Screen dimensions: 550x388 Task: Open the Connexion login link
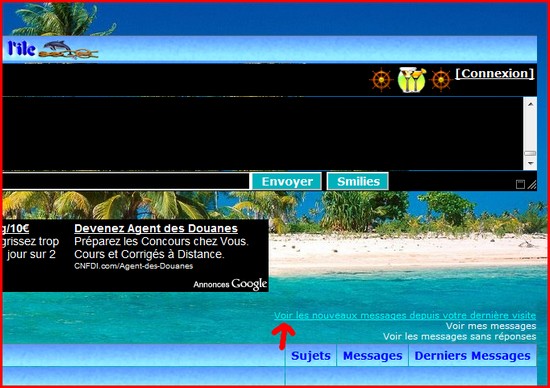[x=495, y=73]
